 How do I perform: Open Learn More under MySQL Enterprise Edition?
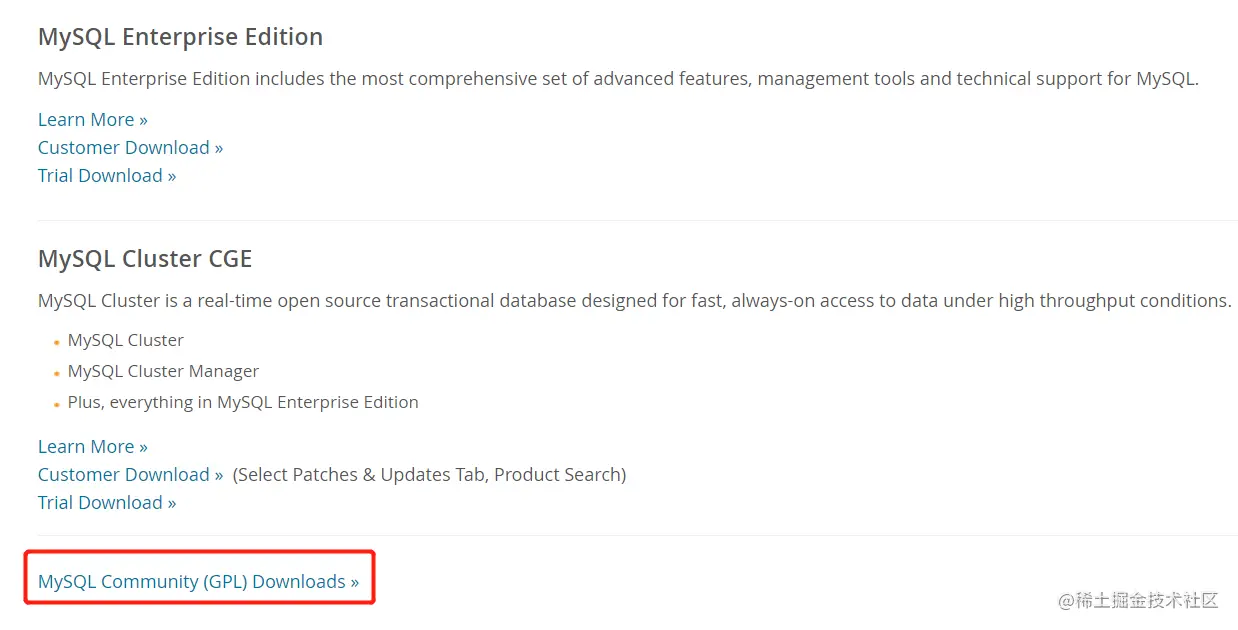tap(92, 120)
